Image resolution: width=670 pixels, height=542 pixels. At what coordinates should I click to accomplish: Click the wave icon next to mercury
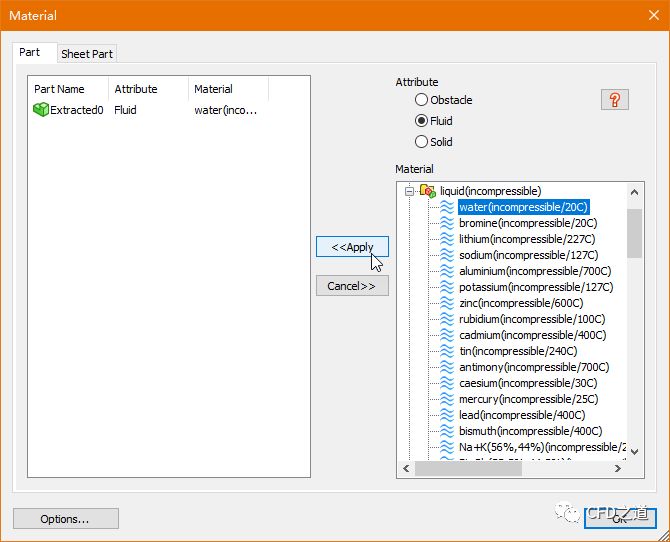(447, 399)
